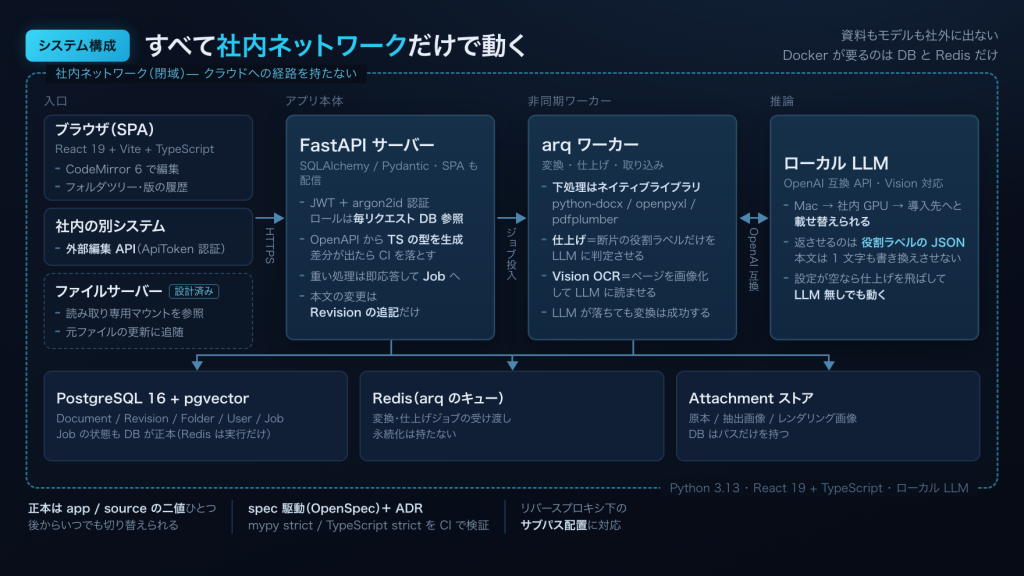Click the bold footnote サブパス配置に対応

point(570,525)
